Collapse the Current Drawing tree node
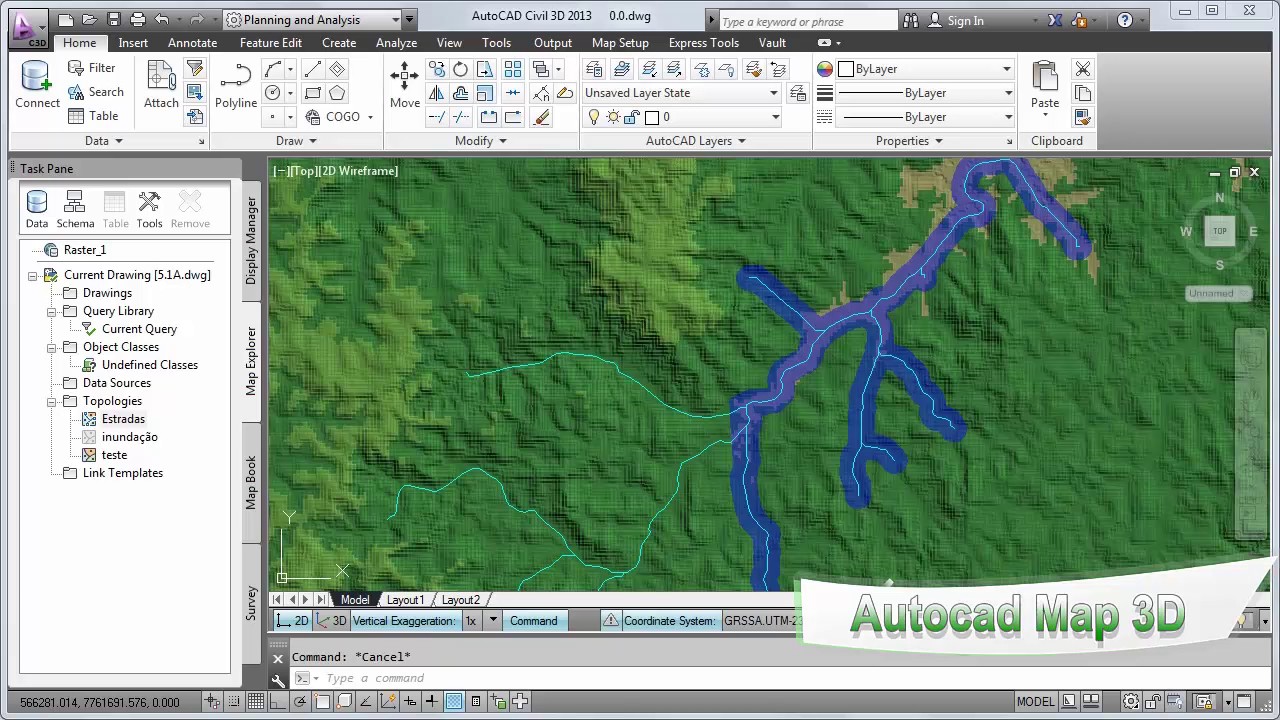 coord(33,275)
